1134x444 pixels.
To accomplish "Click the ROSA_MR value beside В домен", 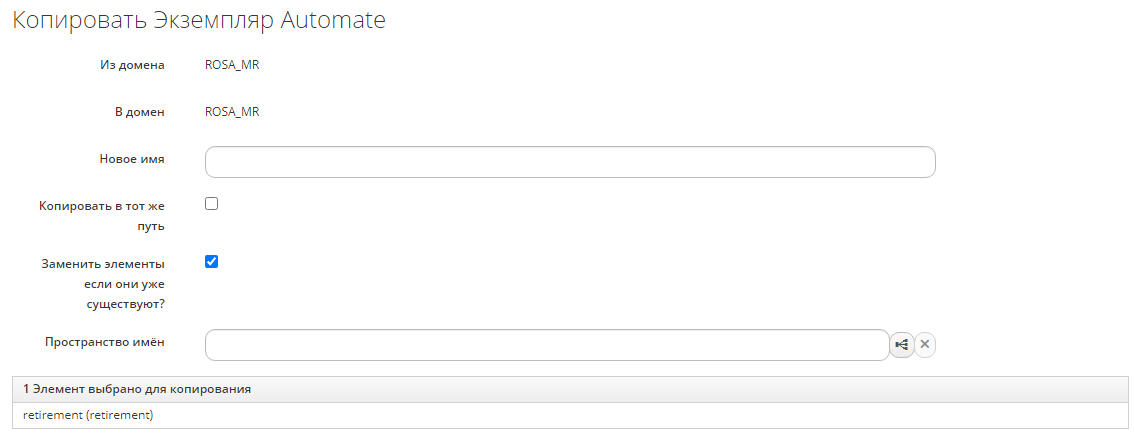I will [x=232, y=112].
